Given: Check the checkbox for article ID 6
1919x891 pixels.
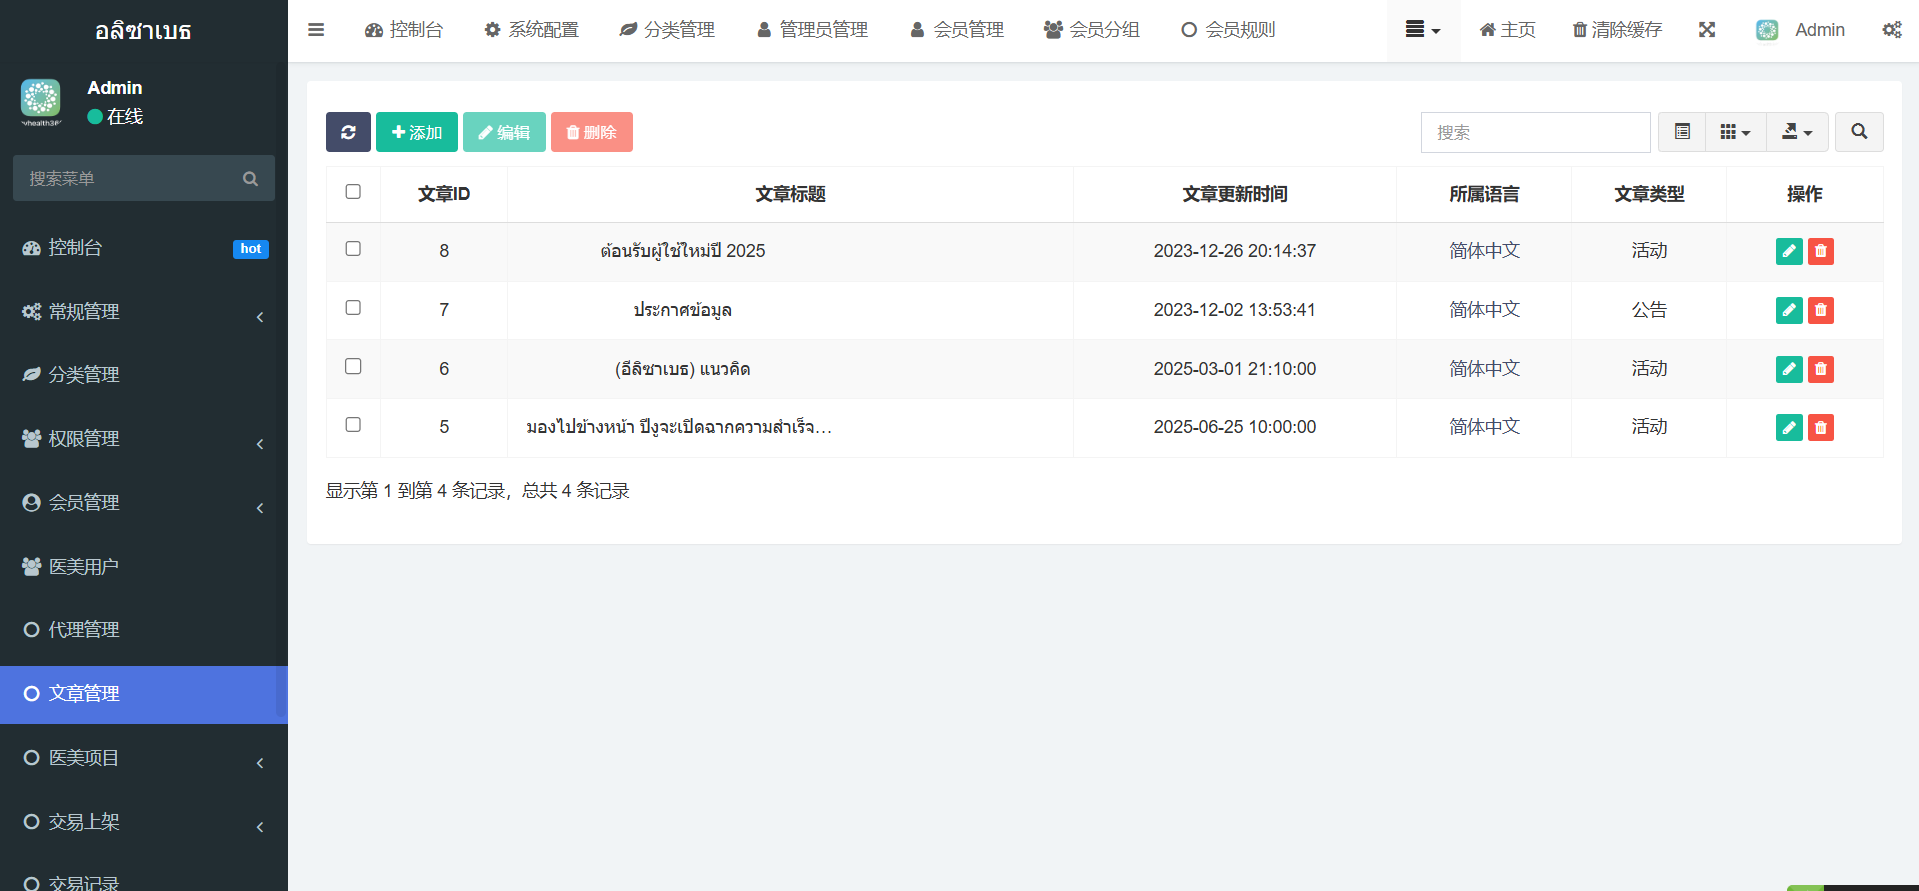Looking at the screenshot, I should point(353,367).
